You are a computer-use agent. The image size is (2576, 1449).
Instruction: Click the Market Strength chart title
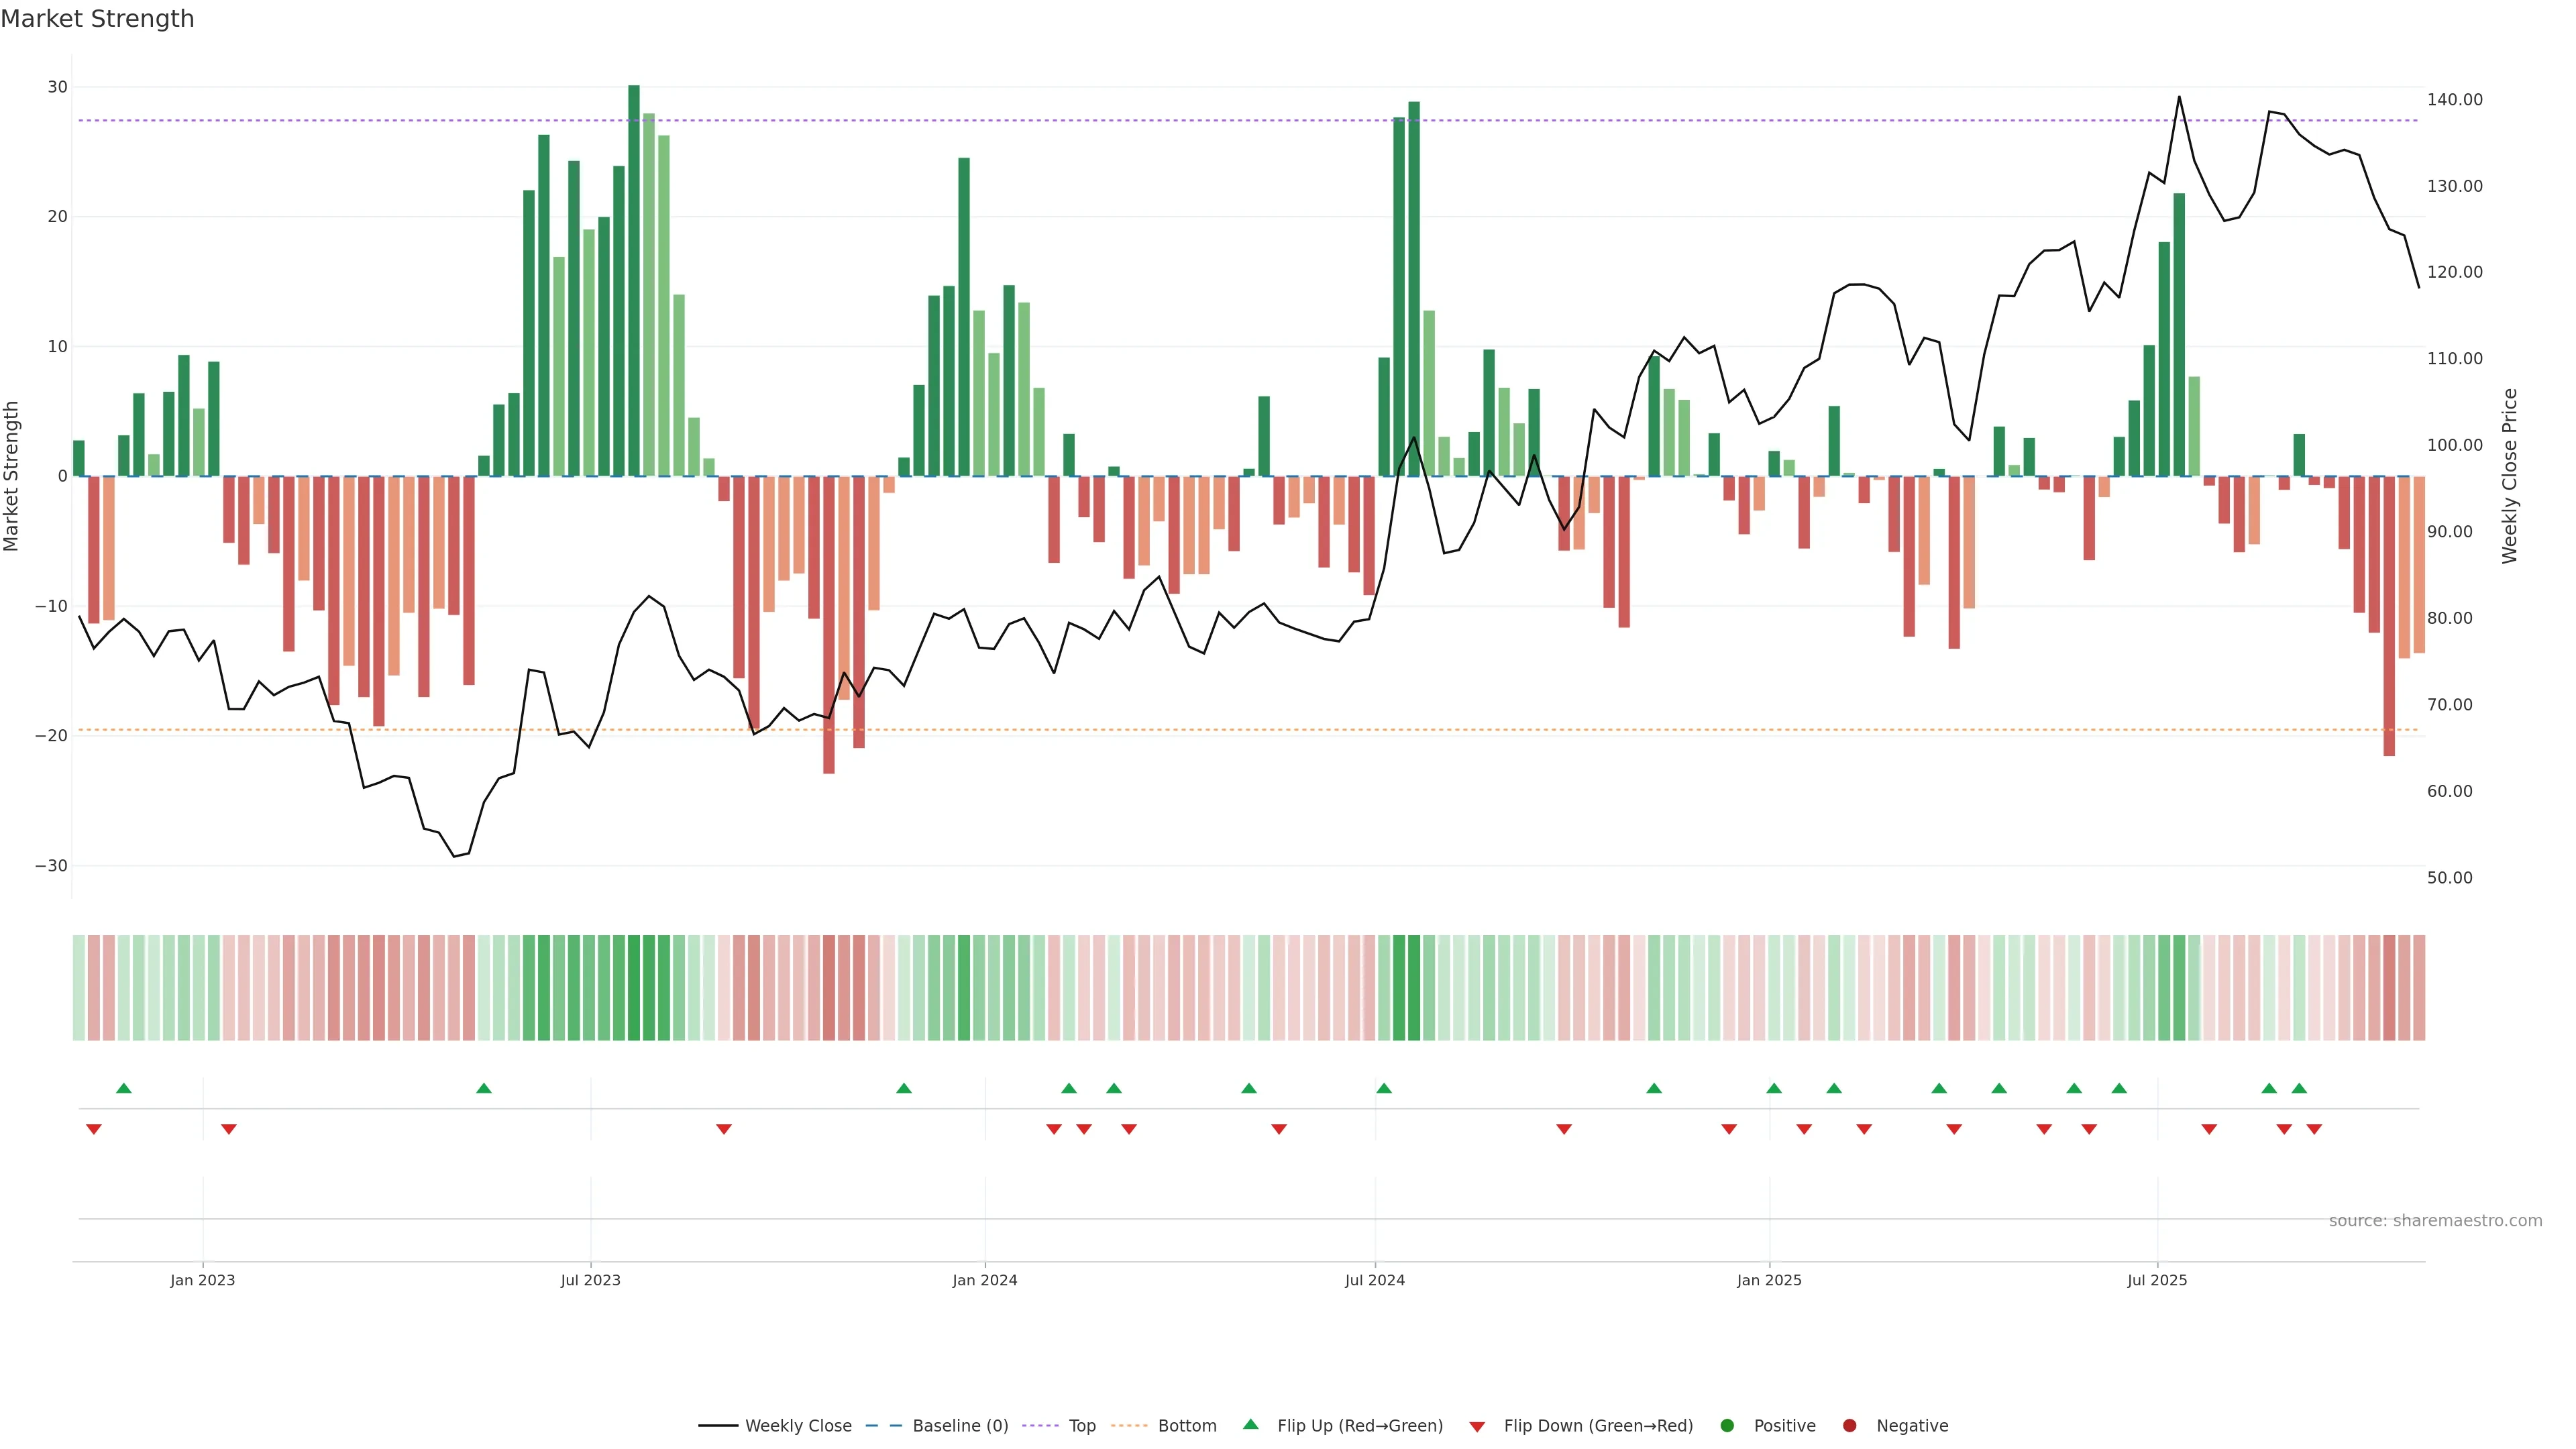coord(97,19)
